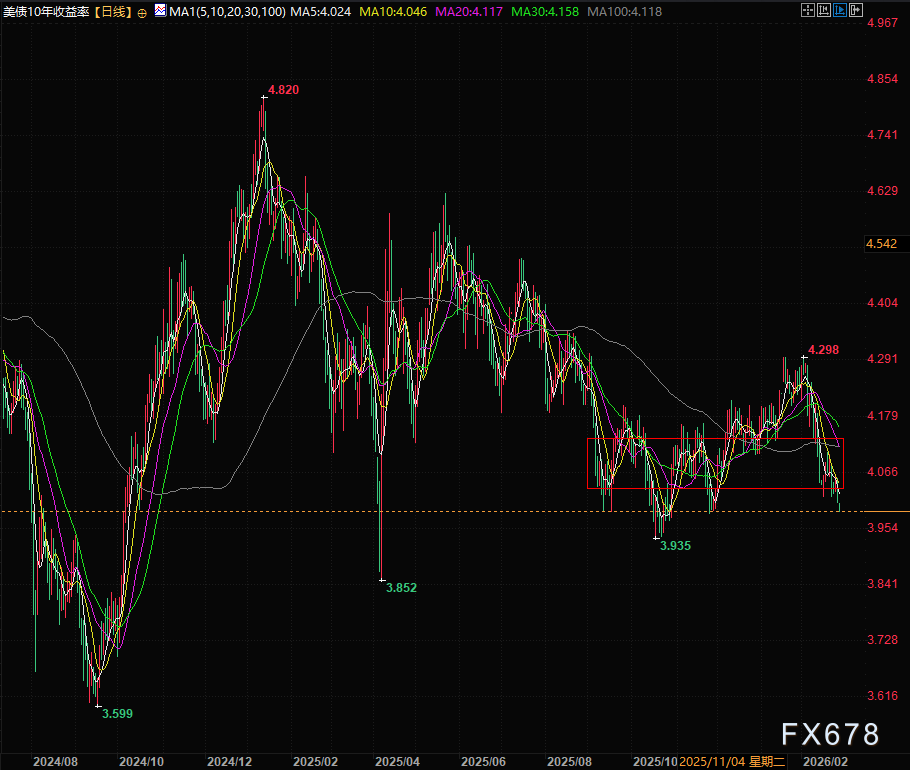The height and width of the screenshot is (770, 910).
Task: Click the 3.841 price axis label
Action: pyautogui.click(x=882, y=584)
